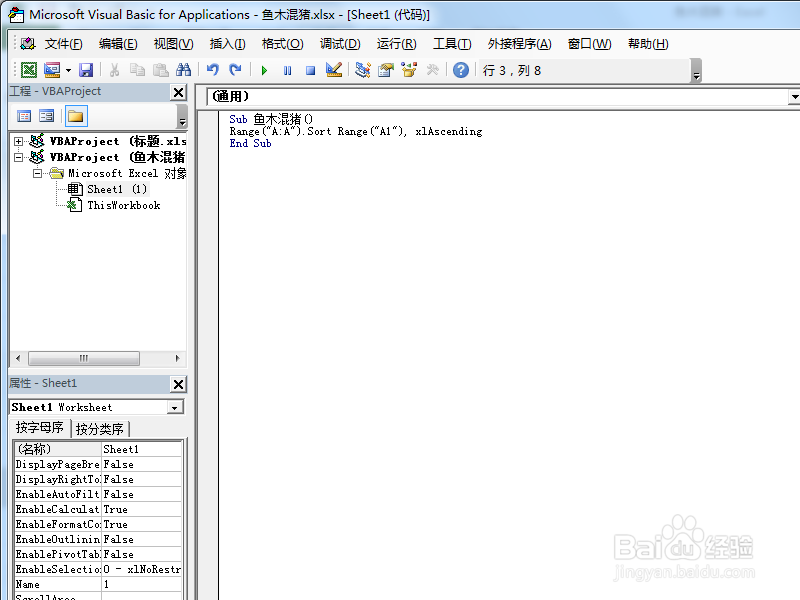The height and width of the screenshot is (600, 800).
Task: Open the 运行(R) menu
Action: (x=396, y=44)
